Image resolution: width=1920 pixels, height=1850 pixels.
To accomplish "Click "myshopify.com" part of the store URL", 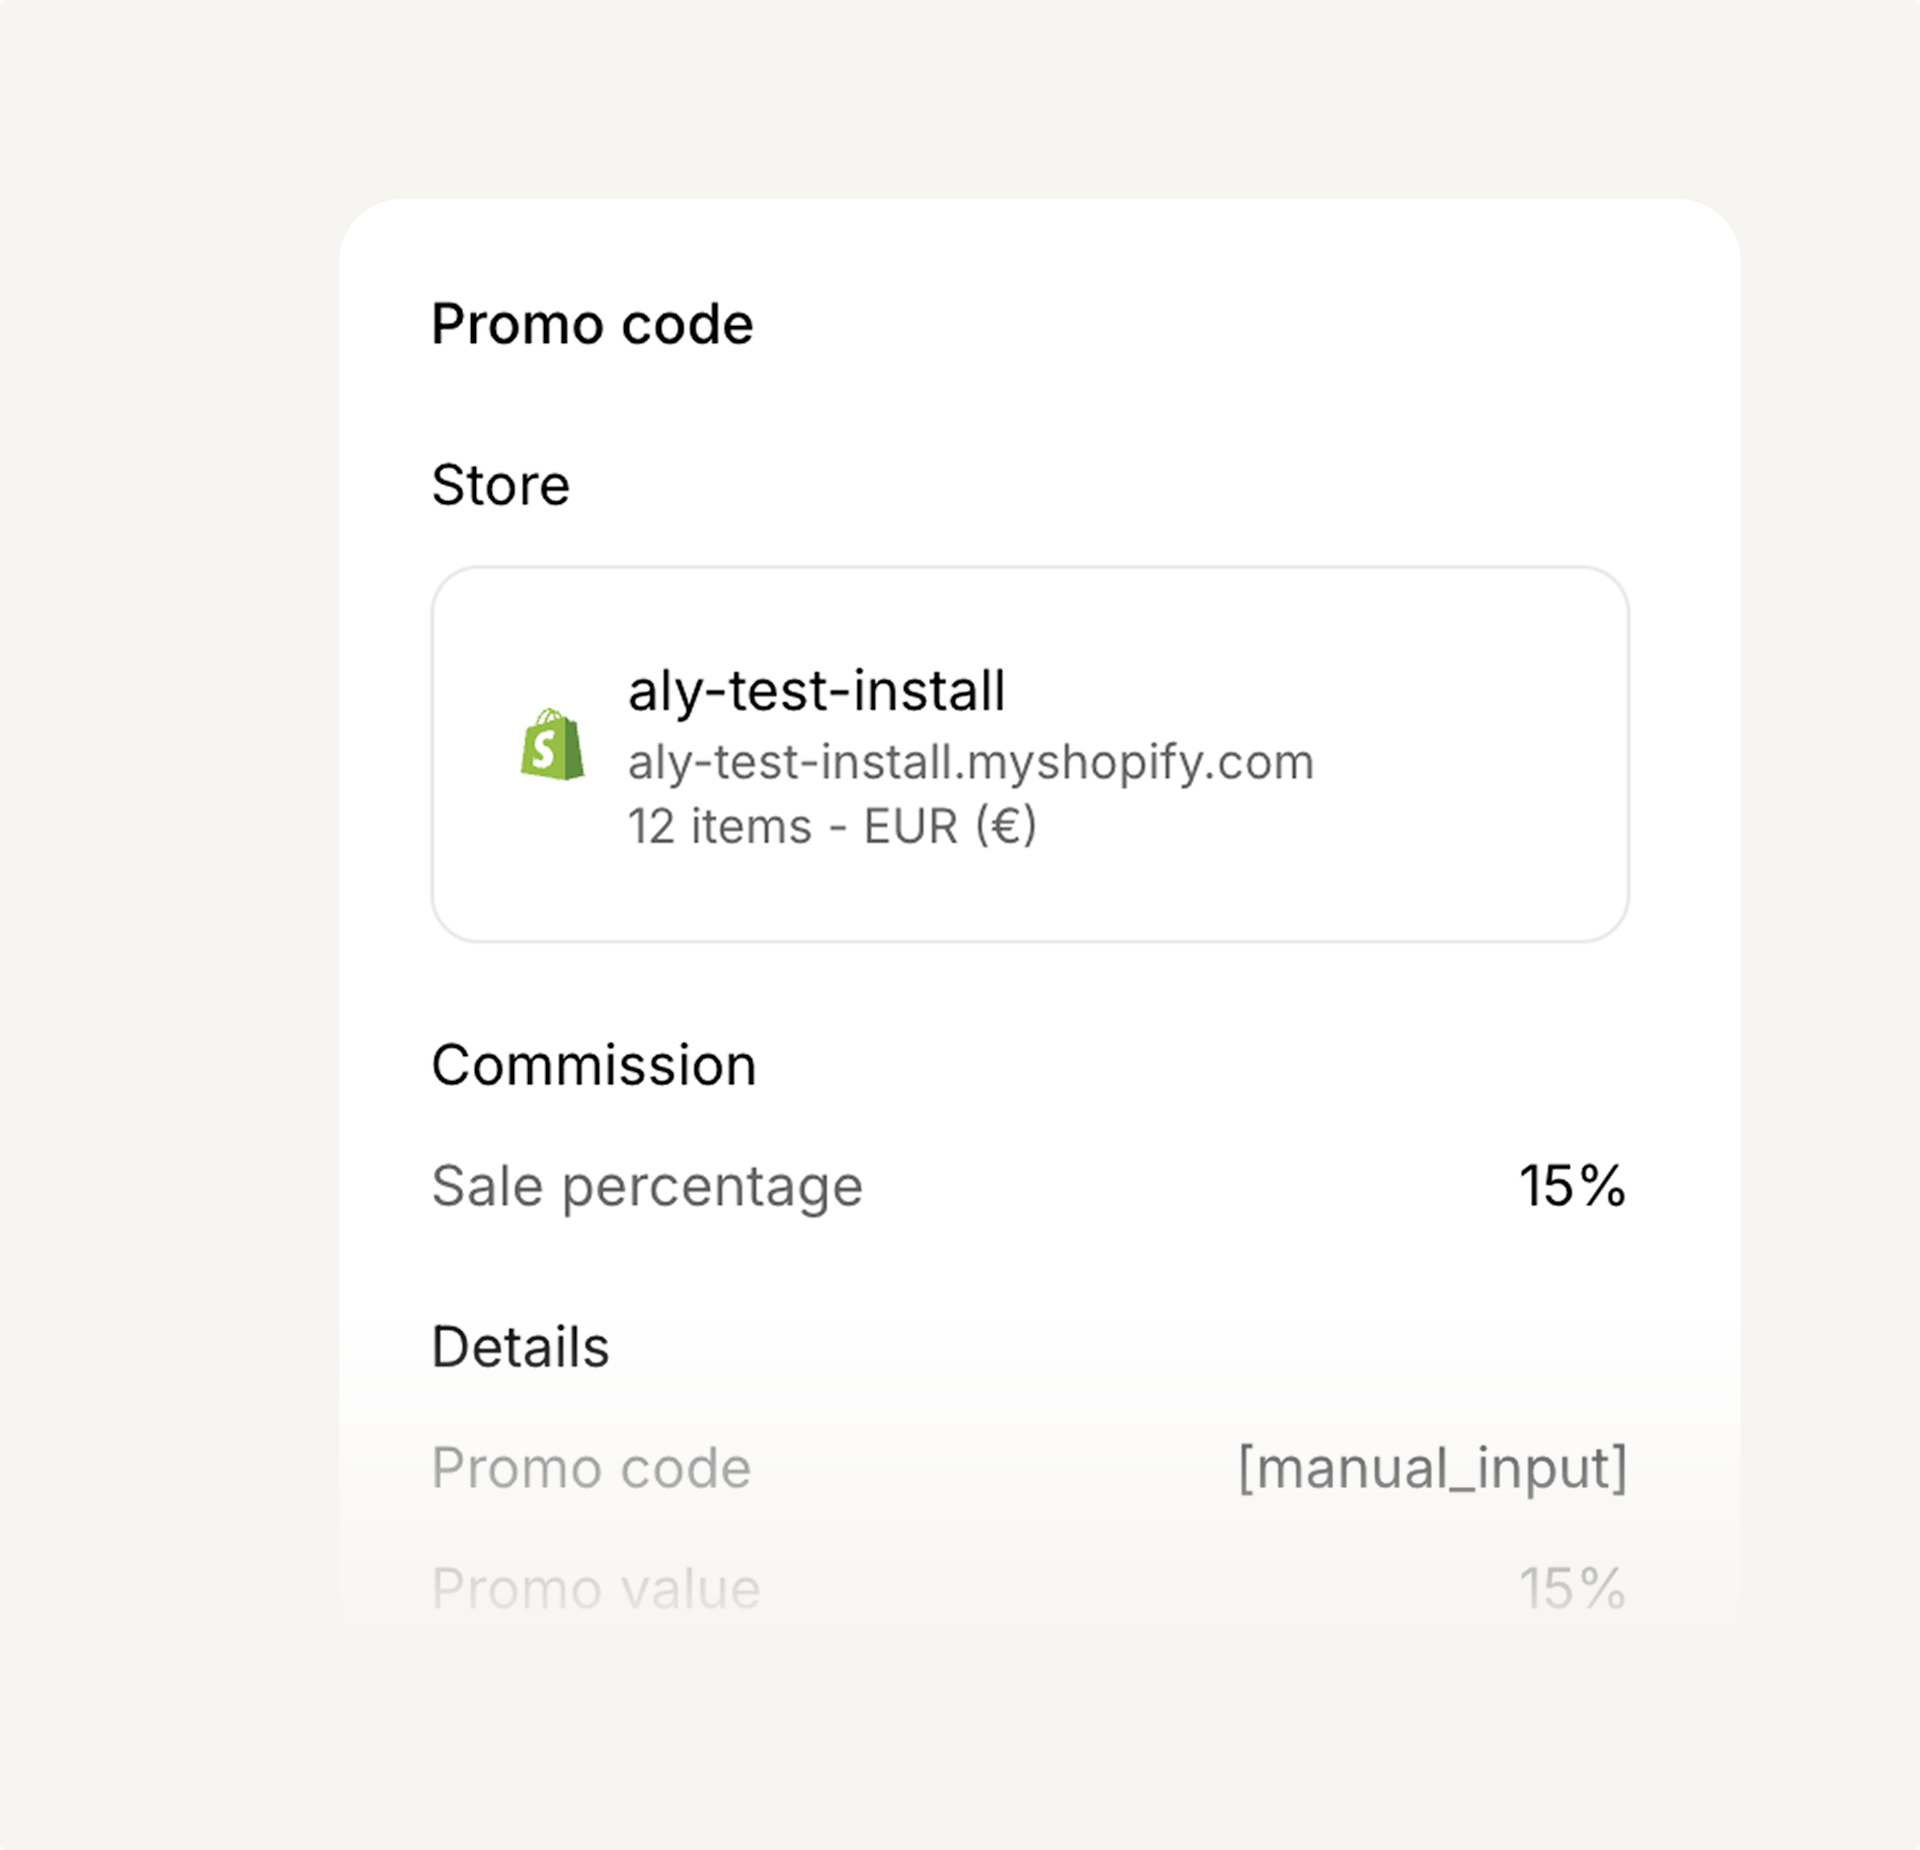I will [x=1140, y=763].
